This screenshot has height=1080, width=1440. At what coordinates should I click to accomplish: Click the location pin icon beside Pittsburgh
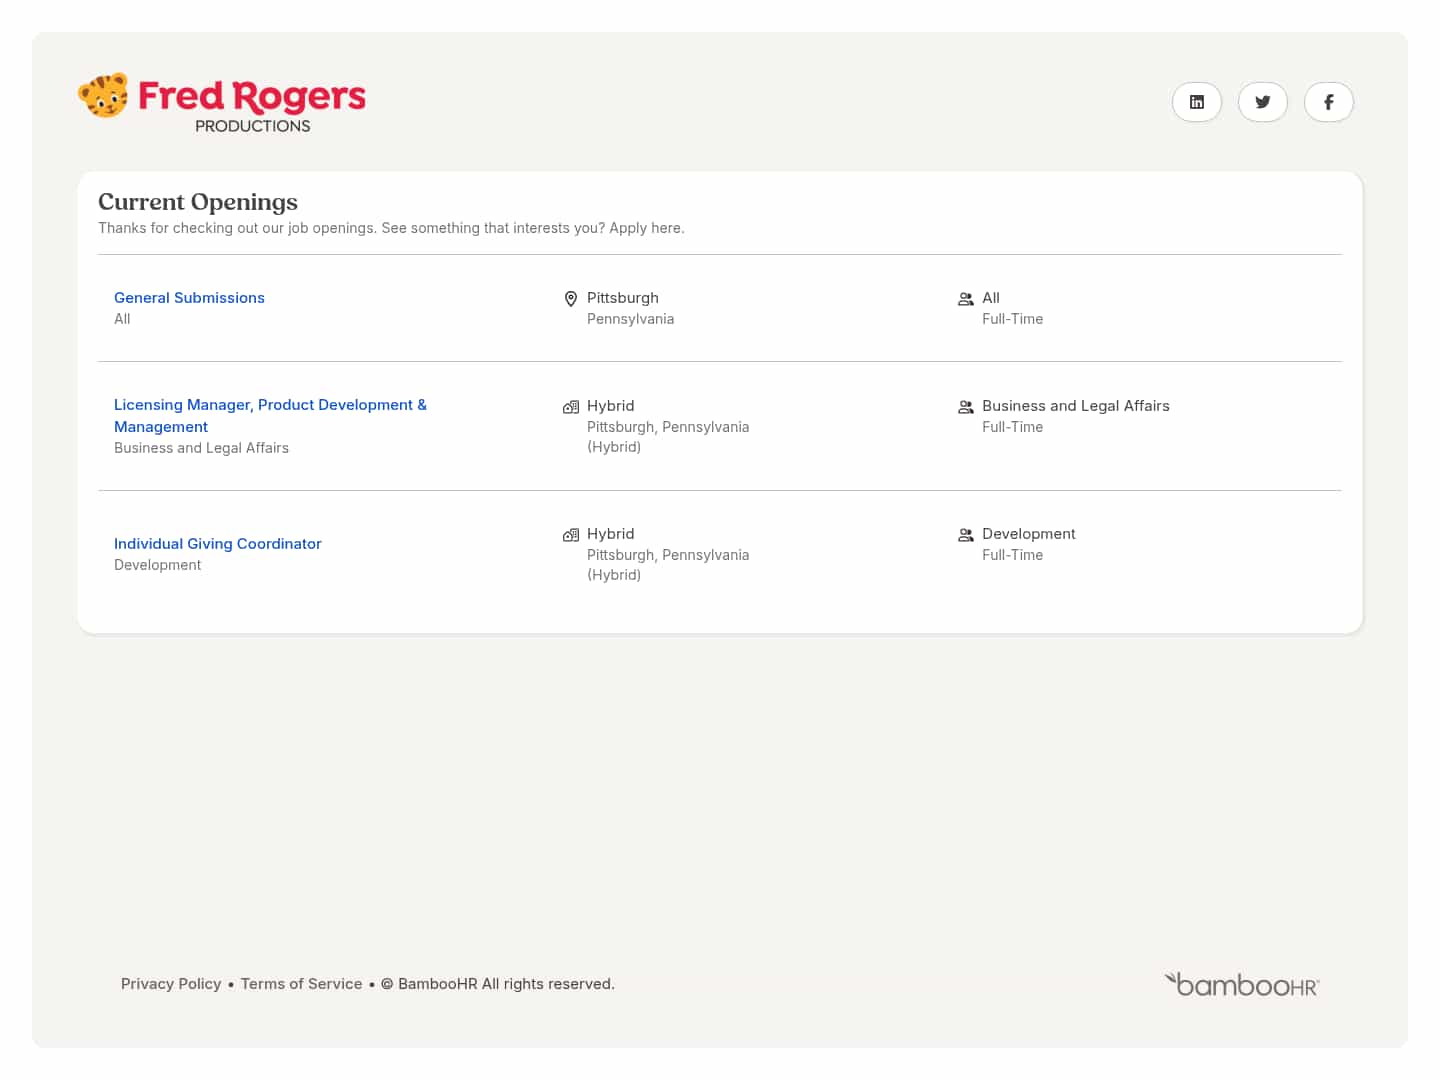(571, 299)
